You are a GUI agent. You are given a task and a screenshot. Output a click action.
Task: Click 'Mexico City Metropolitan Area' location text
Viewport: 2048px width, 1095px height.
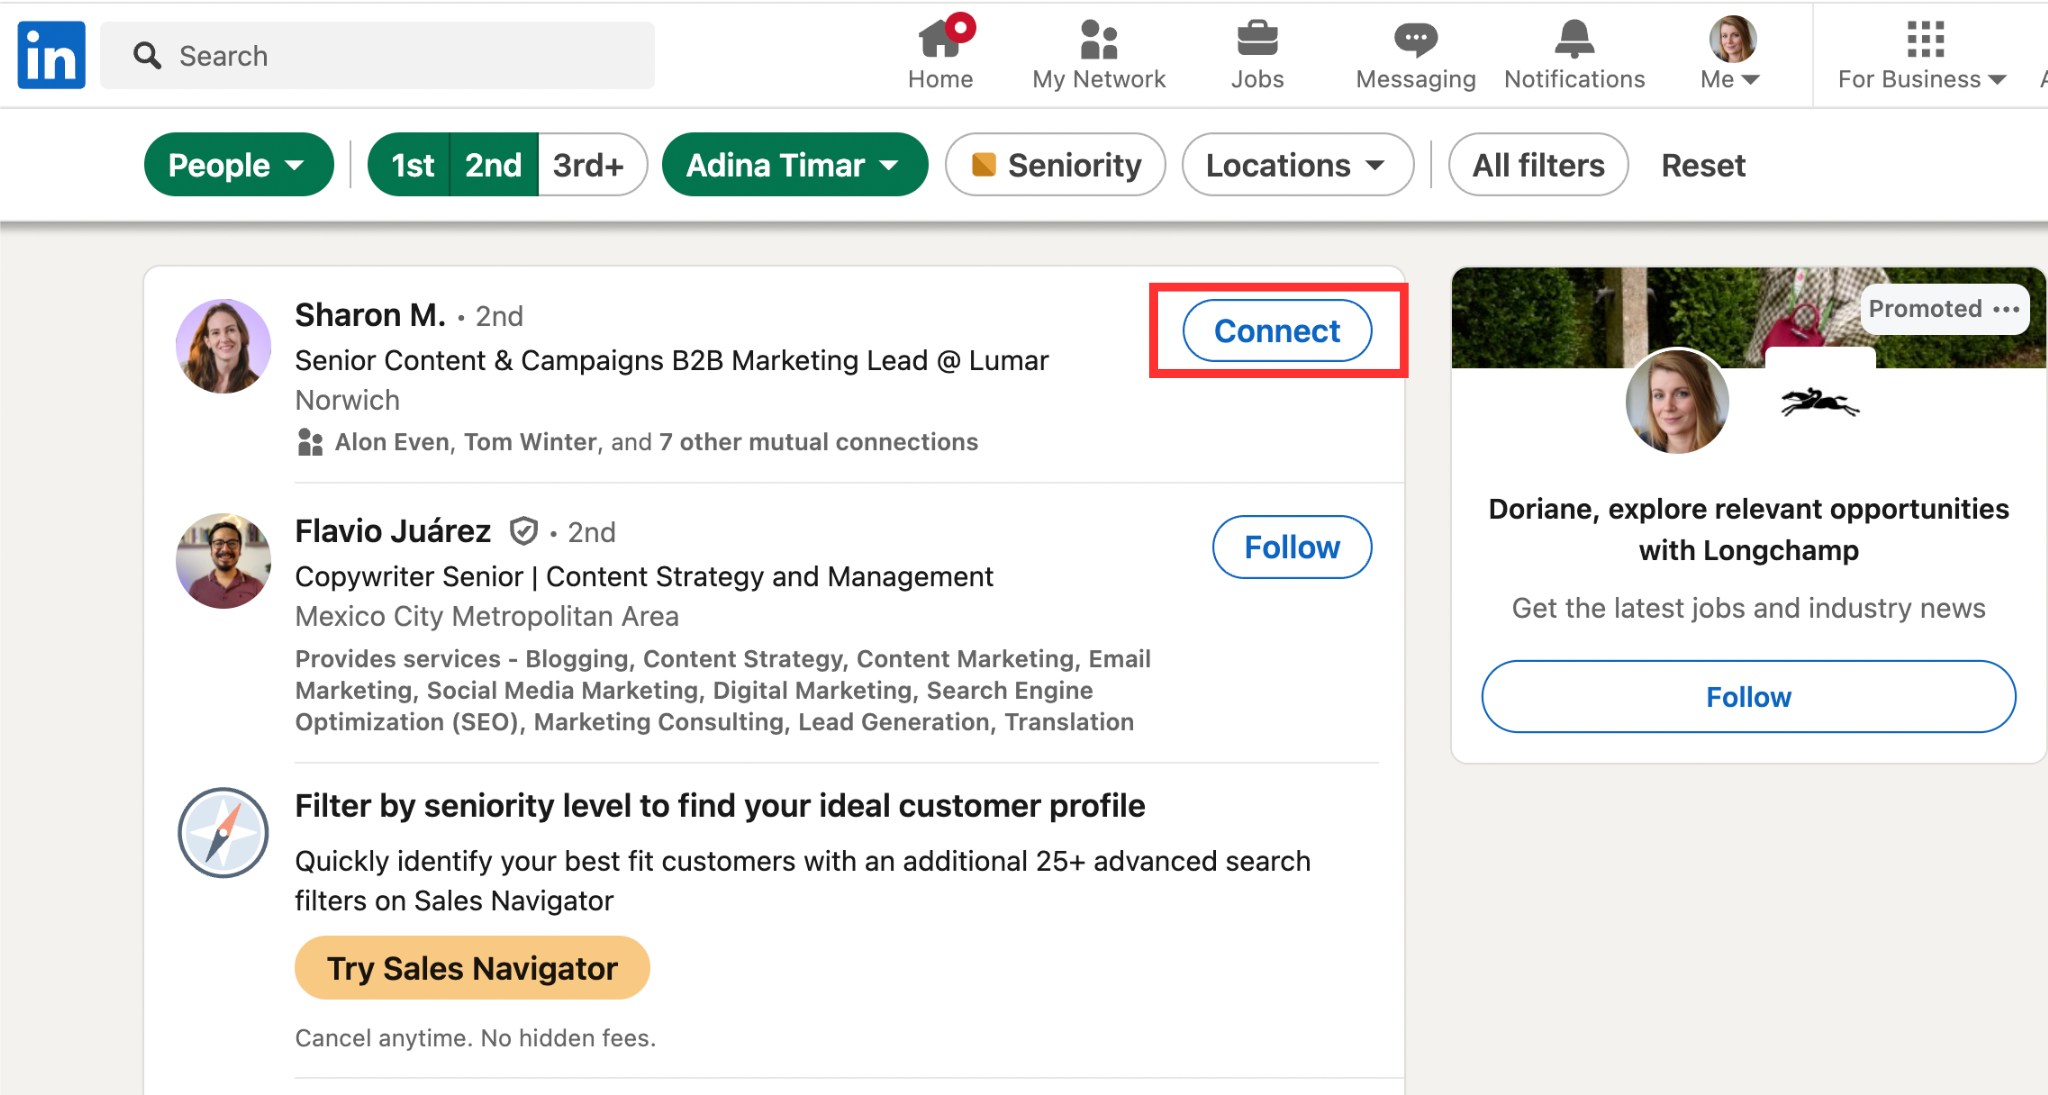(487, 616)
